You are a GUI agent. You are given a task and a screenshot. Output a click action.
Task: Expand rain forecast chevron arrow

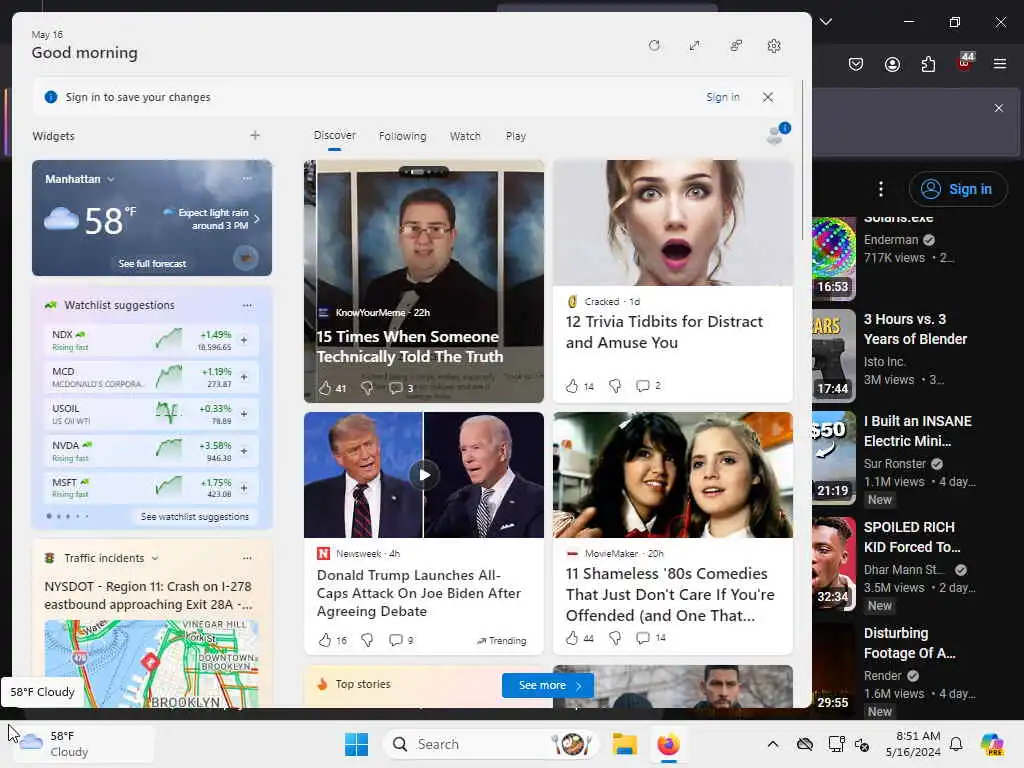point(257,219)
